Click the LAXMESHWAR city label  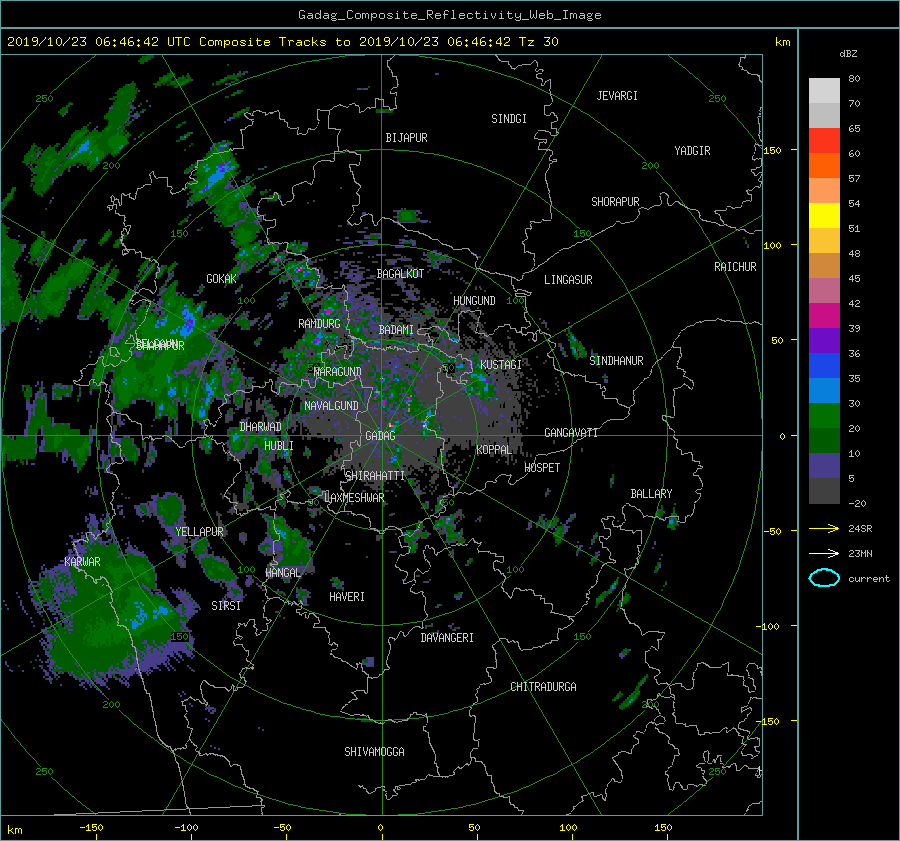(x=354, y=498)
